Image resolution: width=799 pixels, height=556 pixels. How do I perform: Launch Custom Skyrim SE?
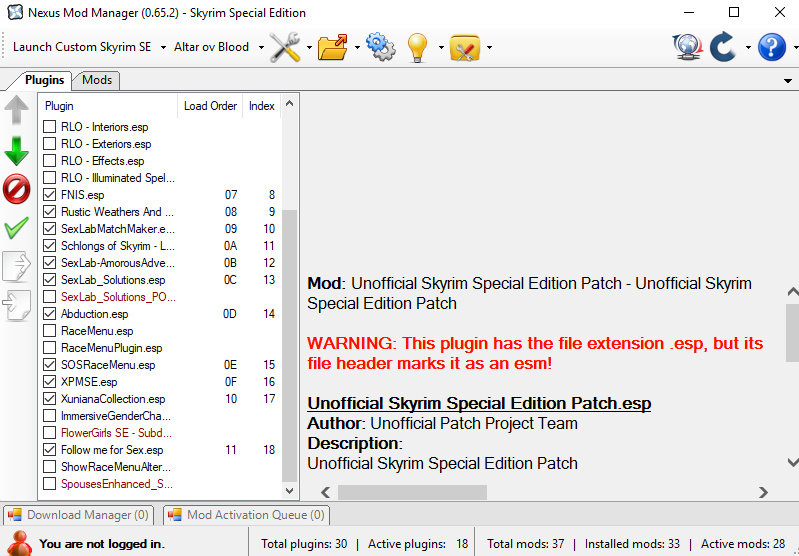(82, 47)
